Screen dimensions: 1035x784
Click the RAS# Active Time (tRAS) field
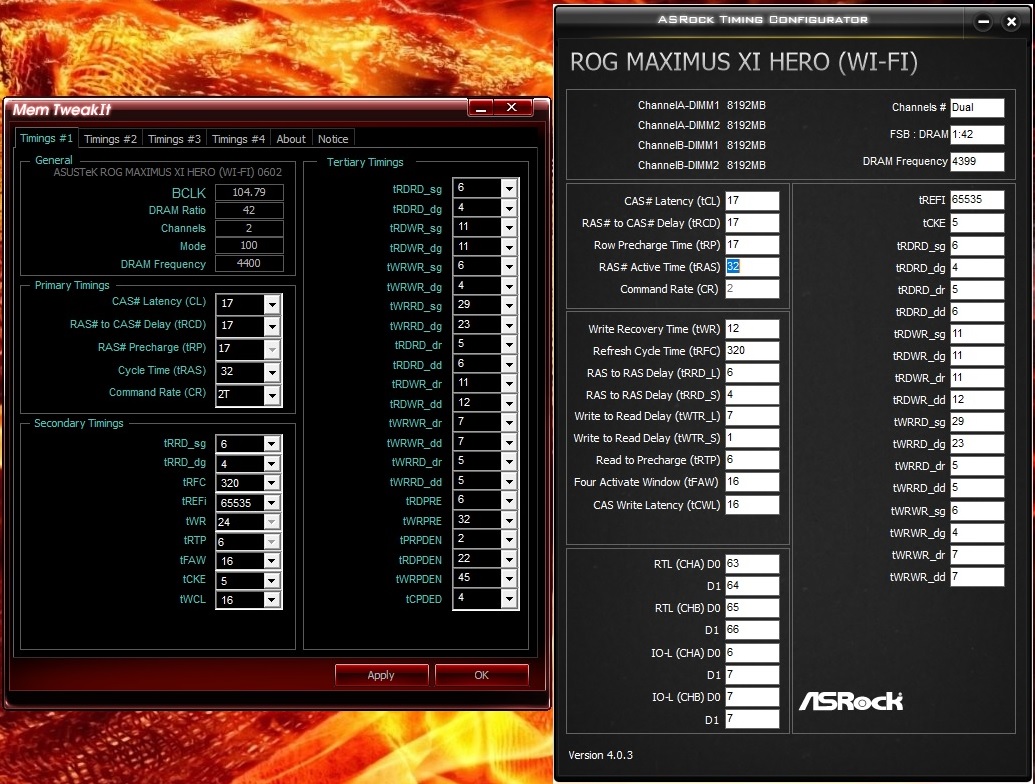[752, 267]
